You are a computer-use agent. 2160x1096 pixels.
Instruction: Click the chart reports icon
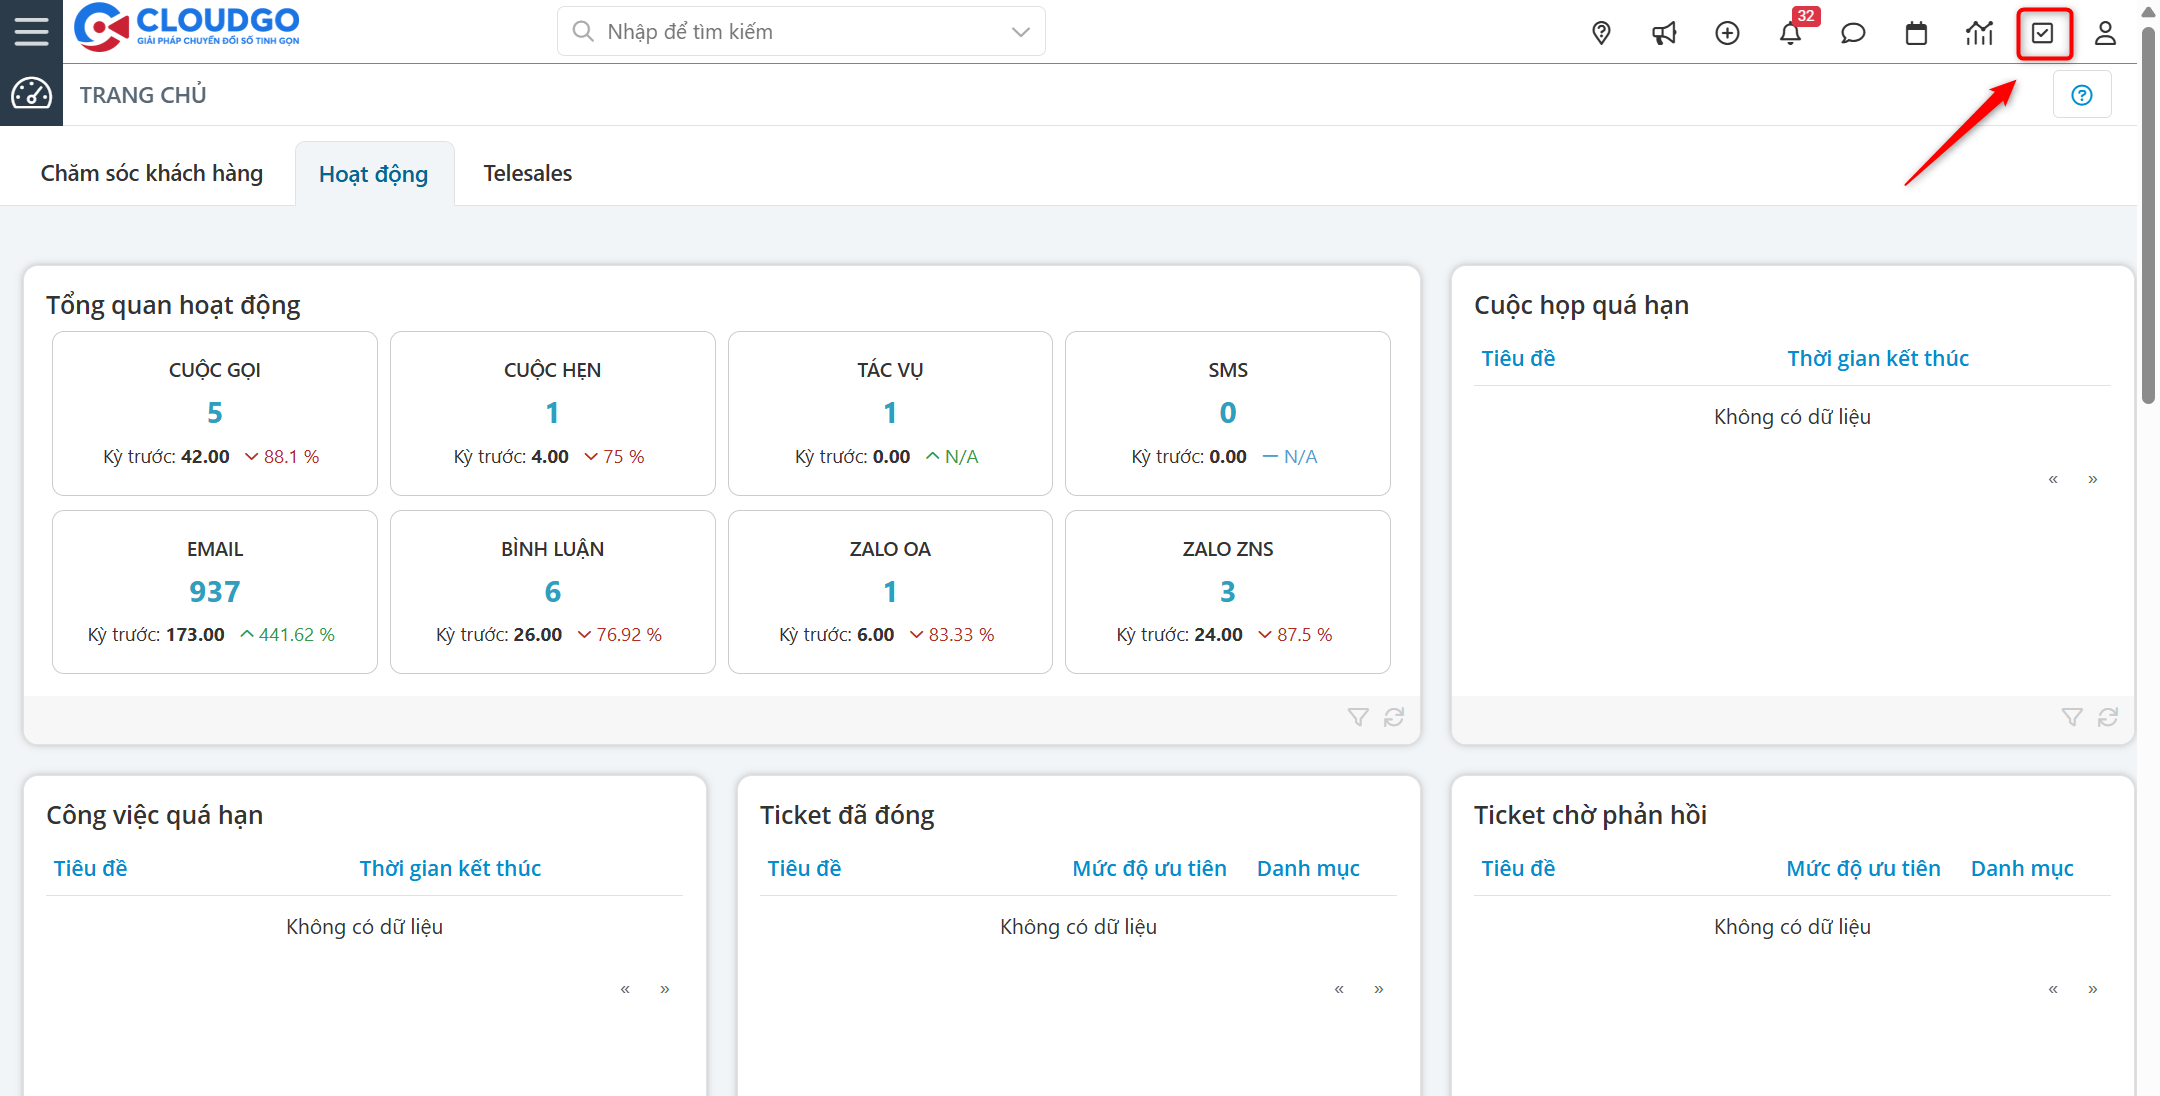pos(1979,33)
